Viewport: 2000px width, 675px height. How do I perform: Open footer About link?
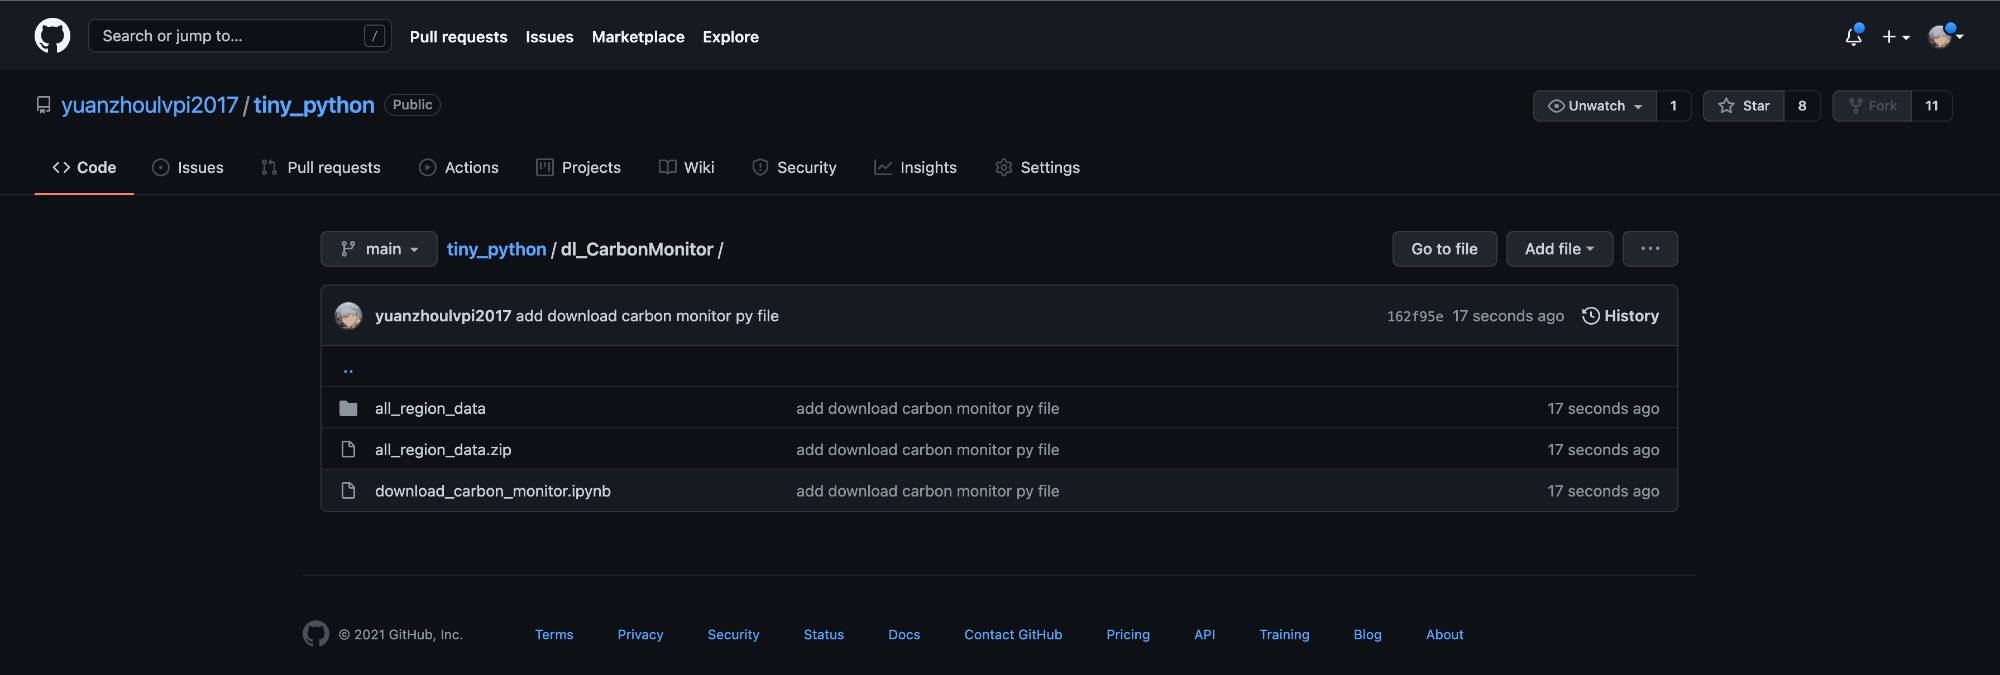tap(1444, 635)
